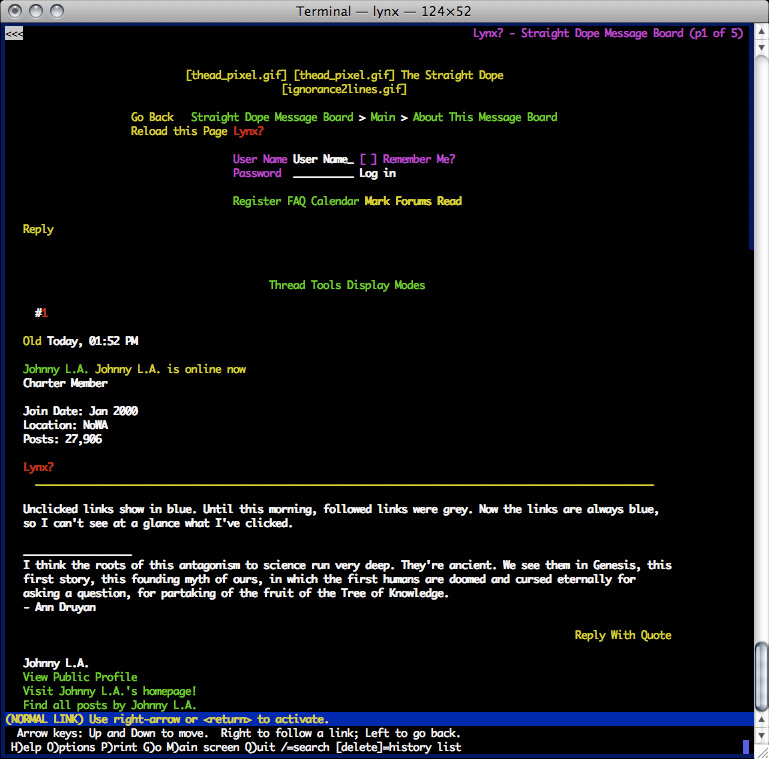The width and height of the screenshot is (769, 759).
Task: Click the NORMAL LINK status line
Action: click(x=379, y=719)
